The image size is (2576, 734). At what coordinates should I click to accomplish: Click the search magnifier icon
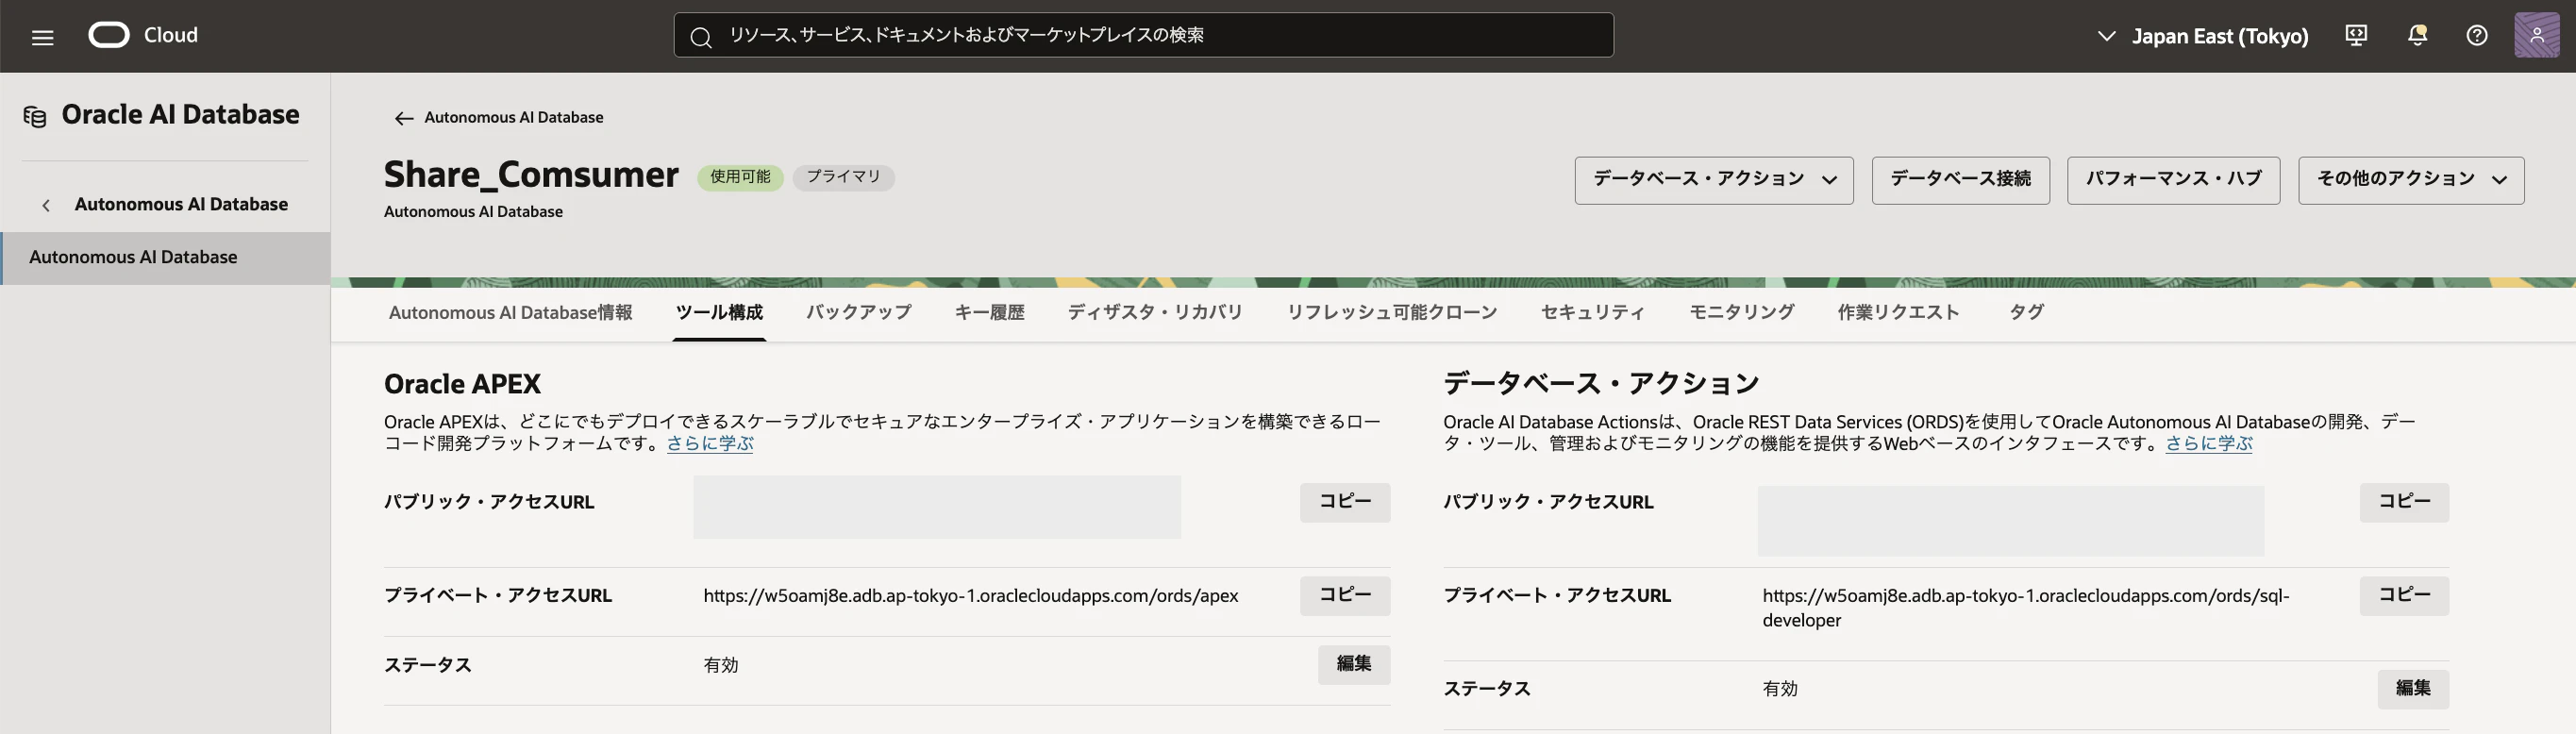[701, 37]
